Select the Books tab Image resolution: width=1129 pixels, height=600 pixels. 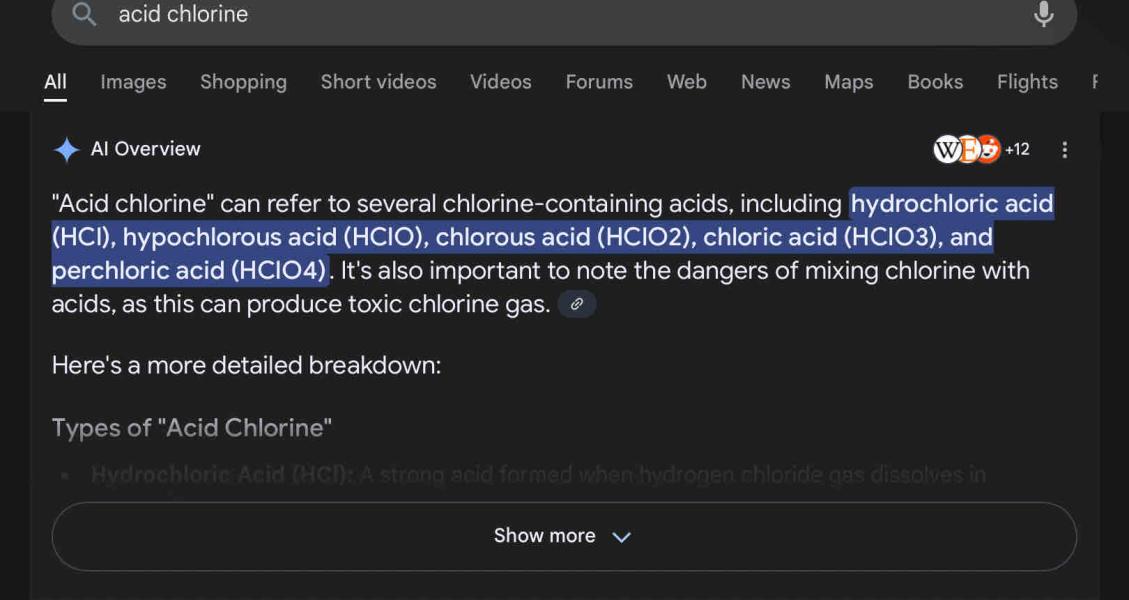(935, 82)
